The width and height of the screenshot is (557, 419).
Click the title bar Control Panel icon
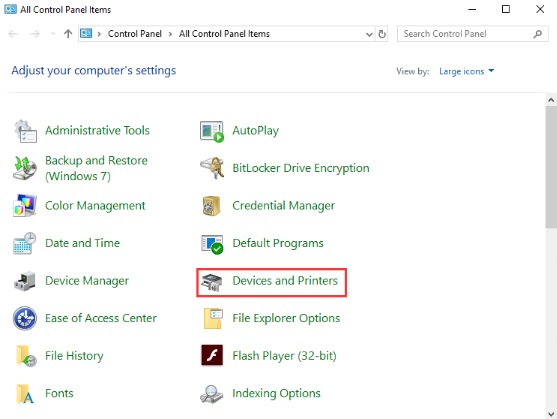[10, 9]
